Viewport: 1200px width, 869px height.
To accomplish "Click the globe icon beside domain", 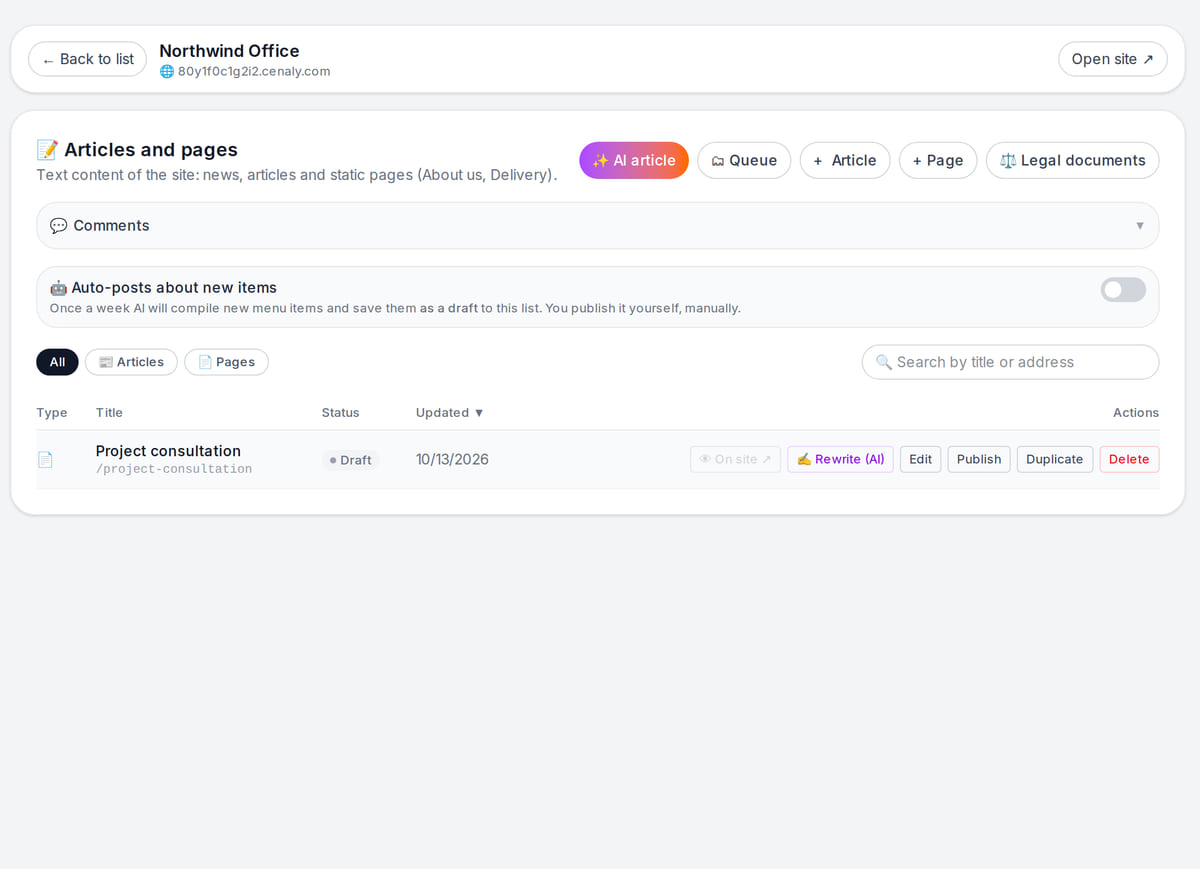I will tap(167, 72).
